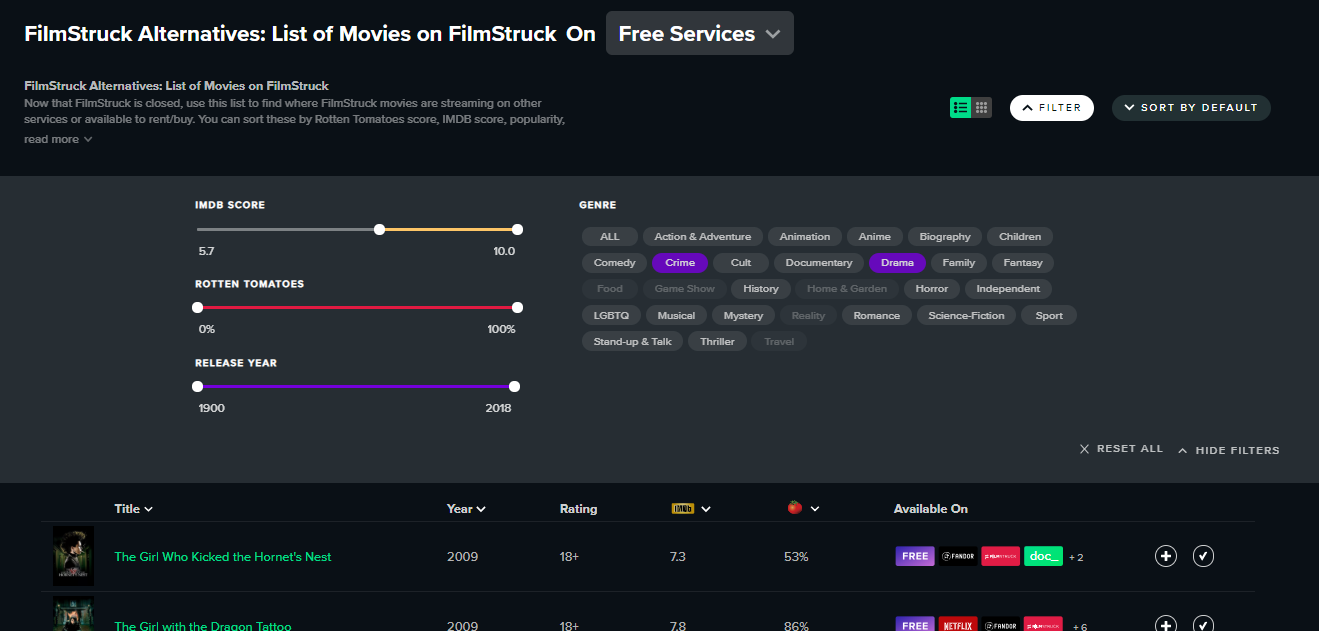Click Rotten Tomatoes minimum slider handle
The height and width of the screenshot is (631, 1319).
pos(197,308)
